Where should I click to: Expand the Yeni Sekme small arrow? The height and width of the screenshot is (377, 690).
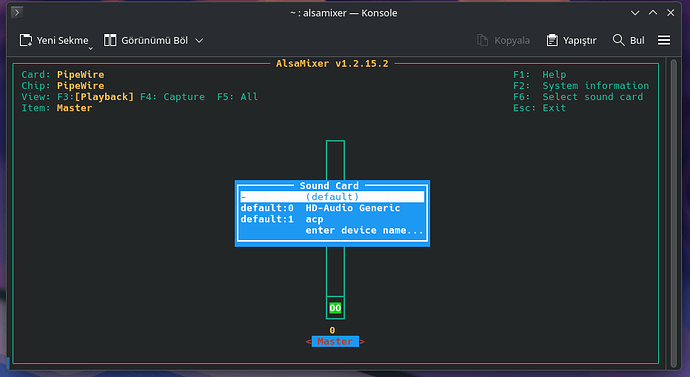91,48
